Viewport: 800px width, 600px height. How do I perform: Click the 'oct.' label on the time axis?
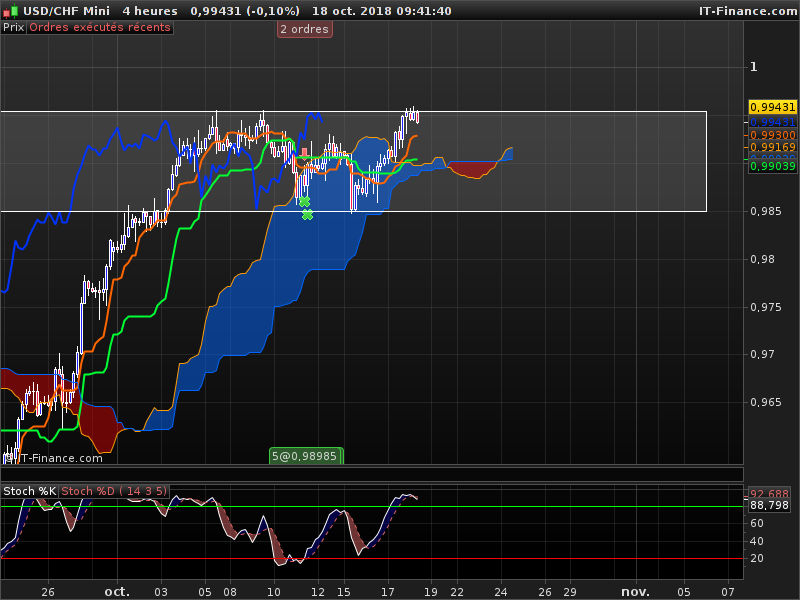117,592
